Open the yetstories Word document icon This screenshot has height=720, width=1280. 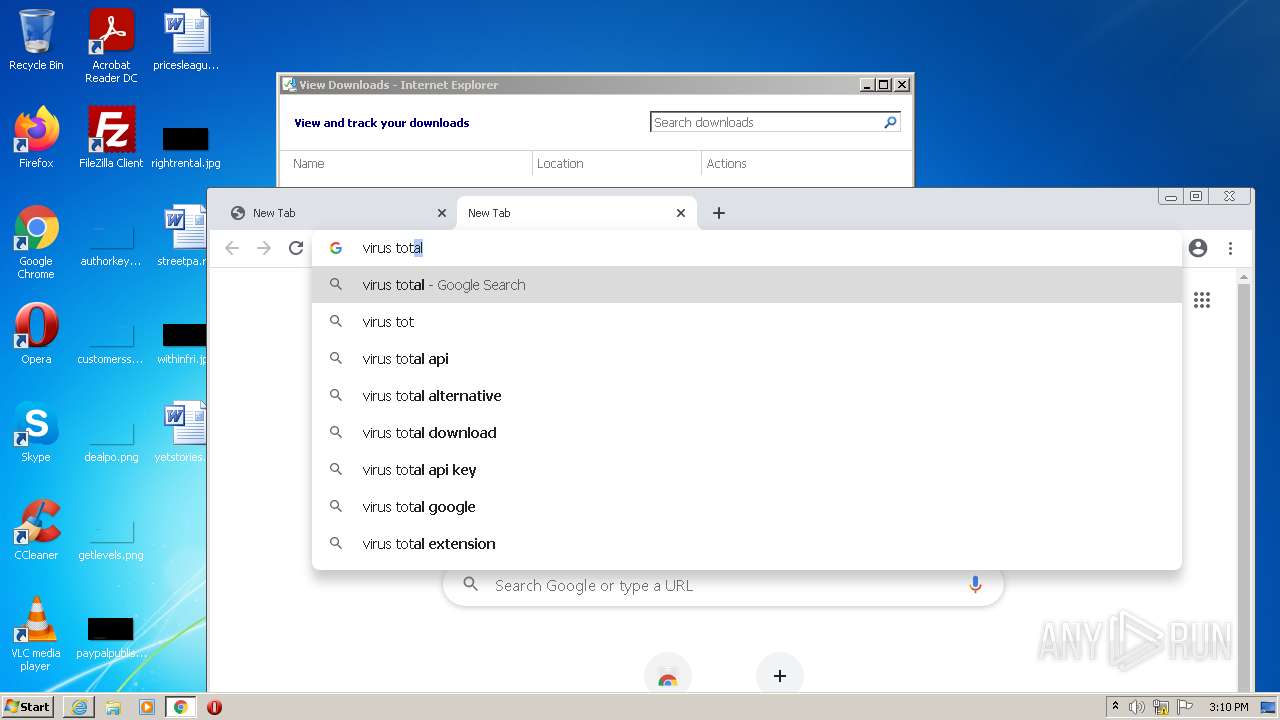(x=182, y=432)
